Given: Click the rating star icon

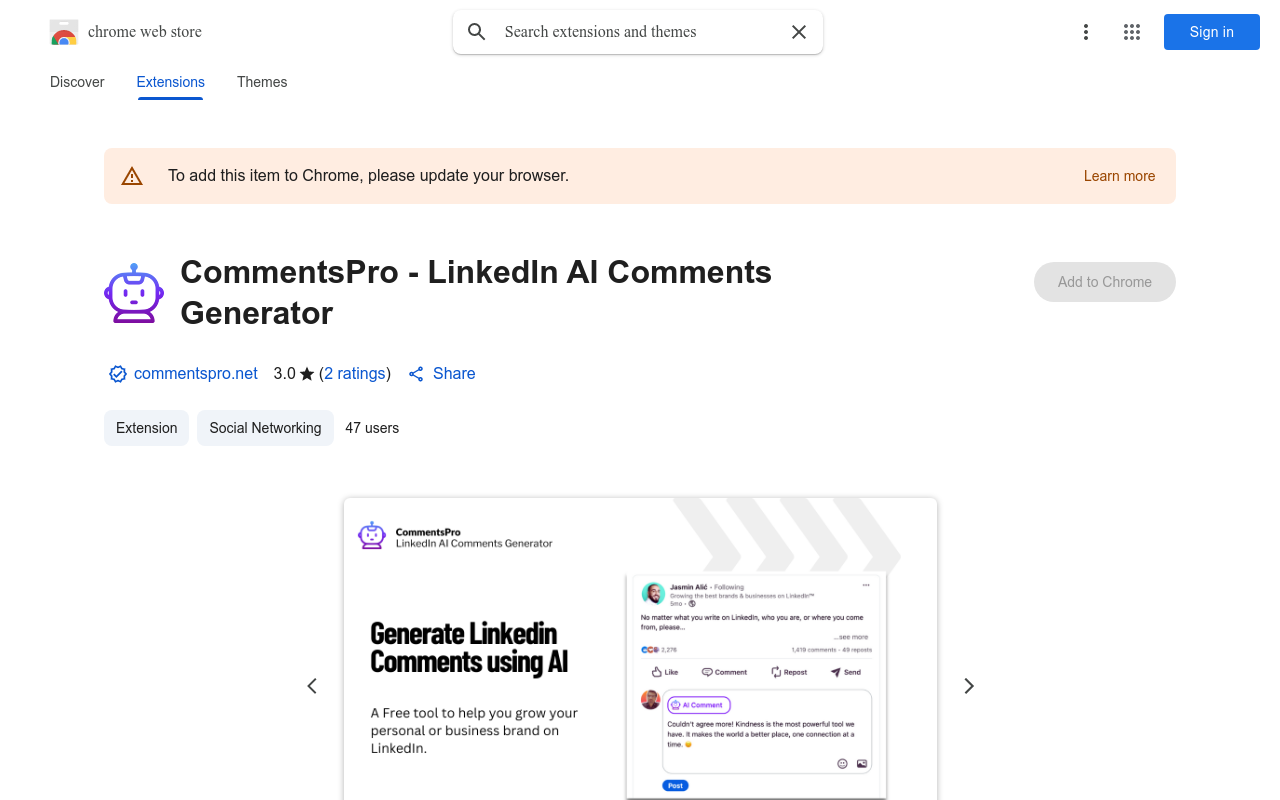Looking at the screenshot, I should [x=307, y=374].
